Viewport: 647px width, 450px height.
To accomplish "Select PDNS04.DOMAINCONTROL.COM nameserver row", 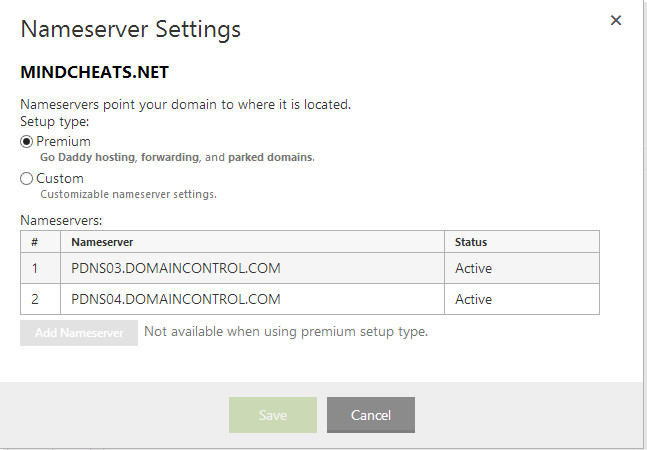I will [x=310, y=299].
